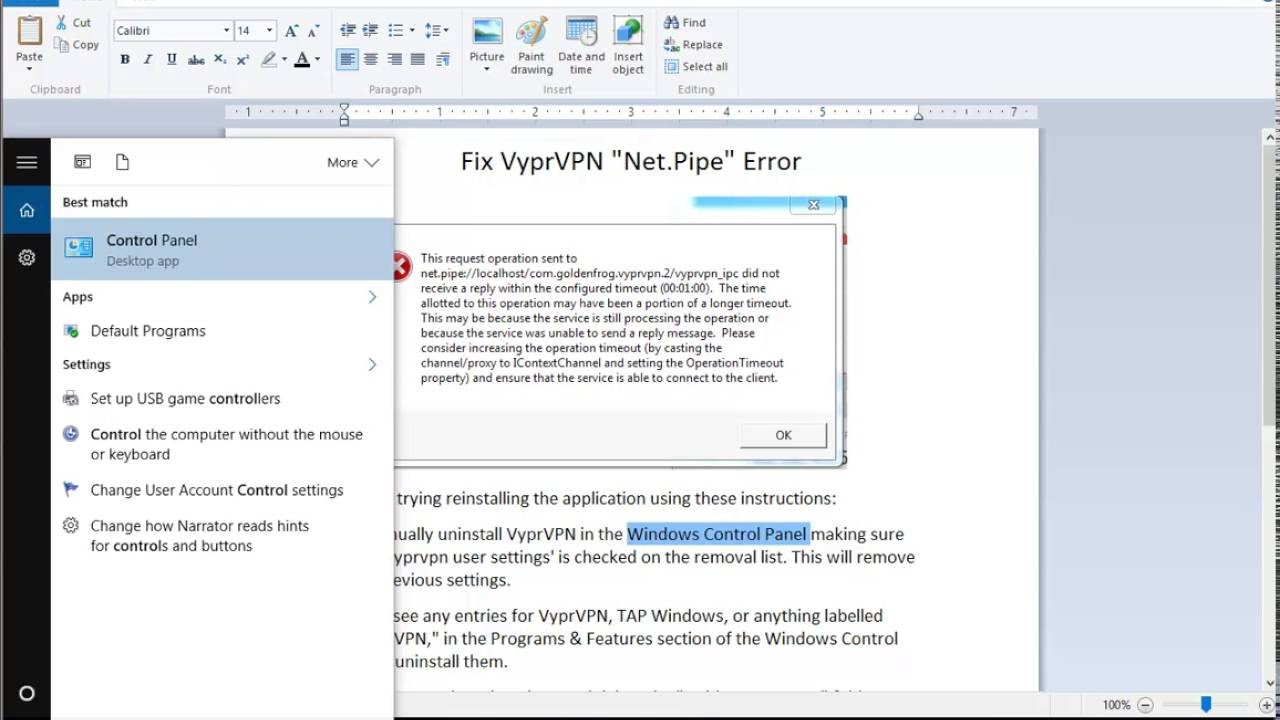Click the first-line indent marker on ruler

(344, 108)
